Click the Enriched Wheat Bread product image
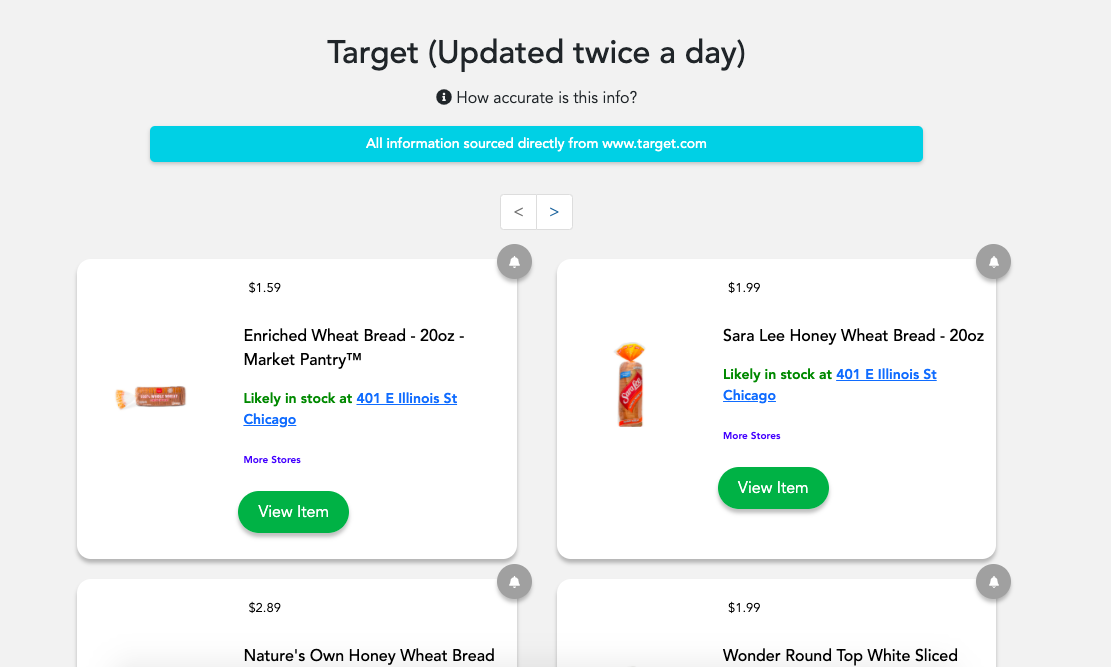This screenshot has width=1111, height=667. click(x=151, y=397)
